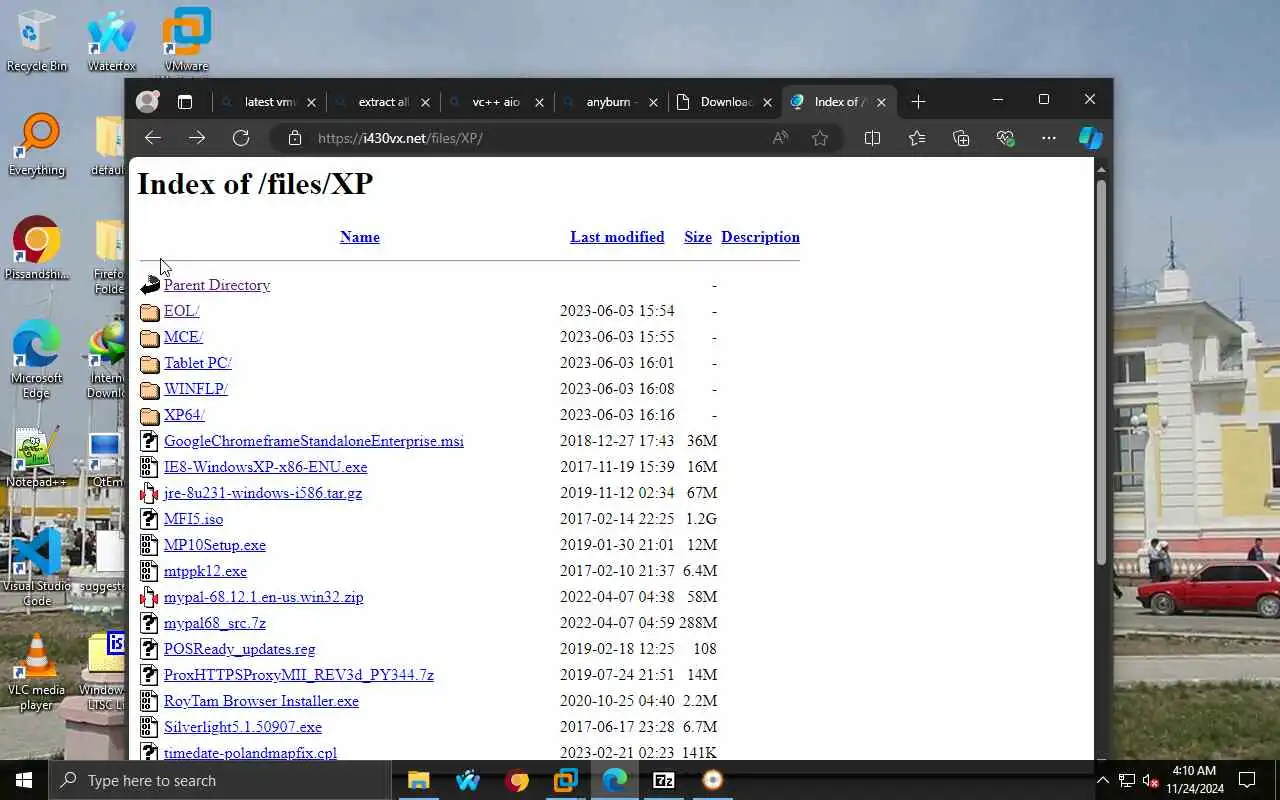Open the tab actions menu icon
Viewport: 1280px width, 800px height.
[185, 102]
